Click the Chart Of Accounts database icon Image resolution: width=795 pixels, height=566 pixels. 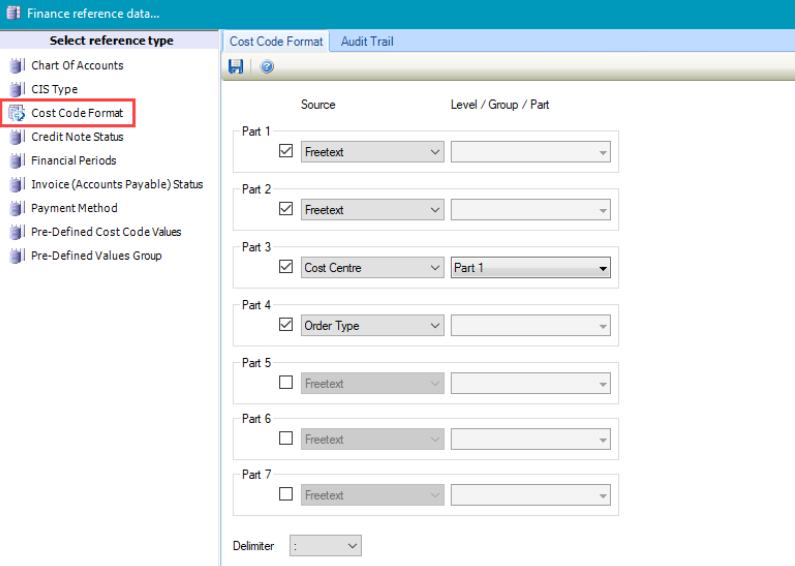pos(16,66)
